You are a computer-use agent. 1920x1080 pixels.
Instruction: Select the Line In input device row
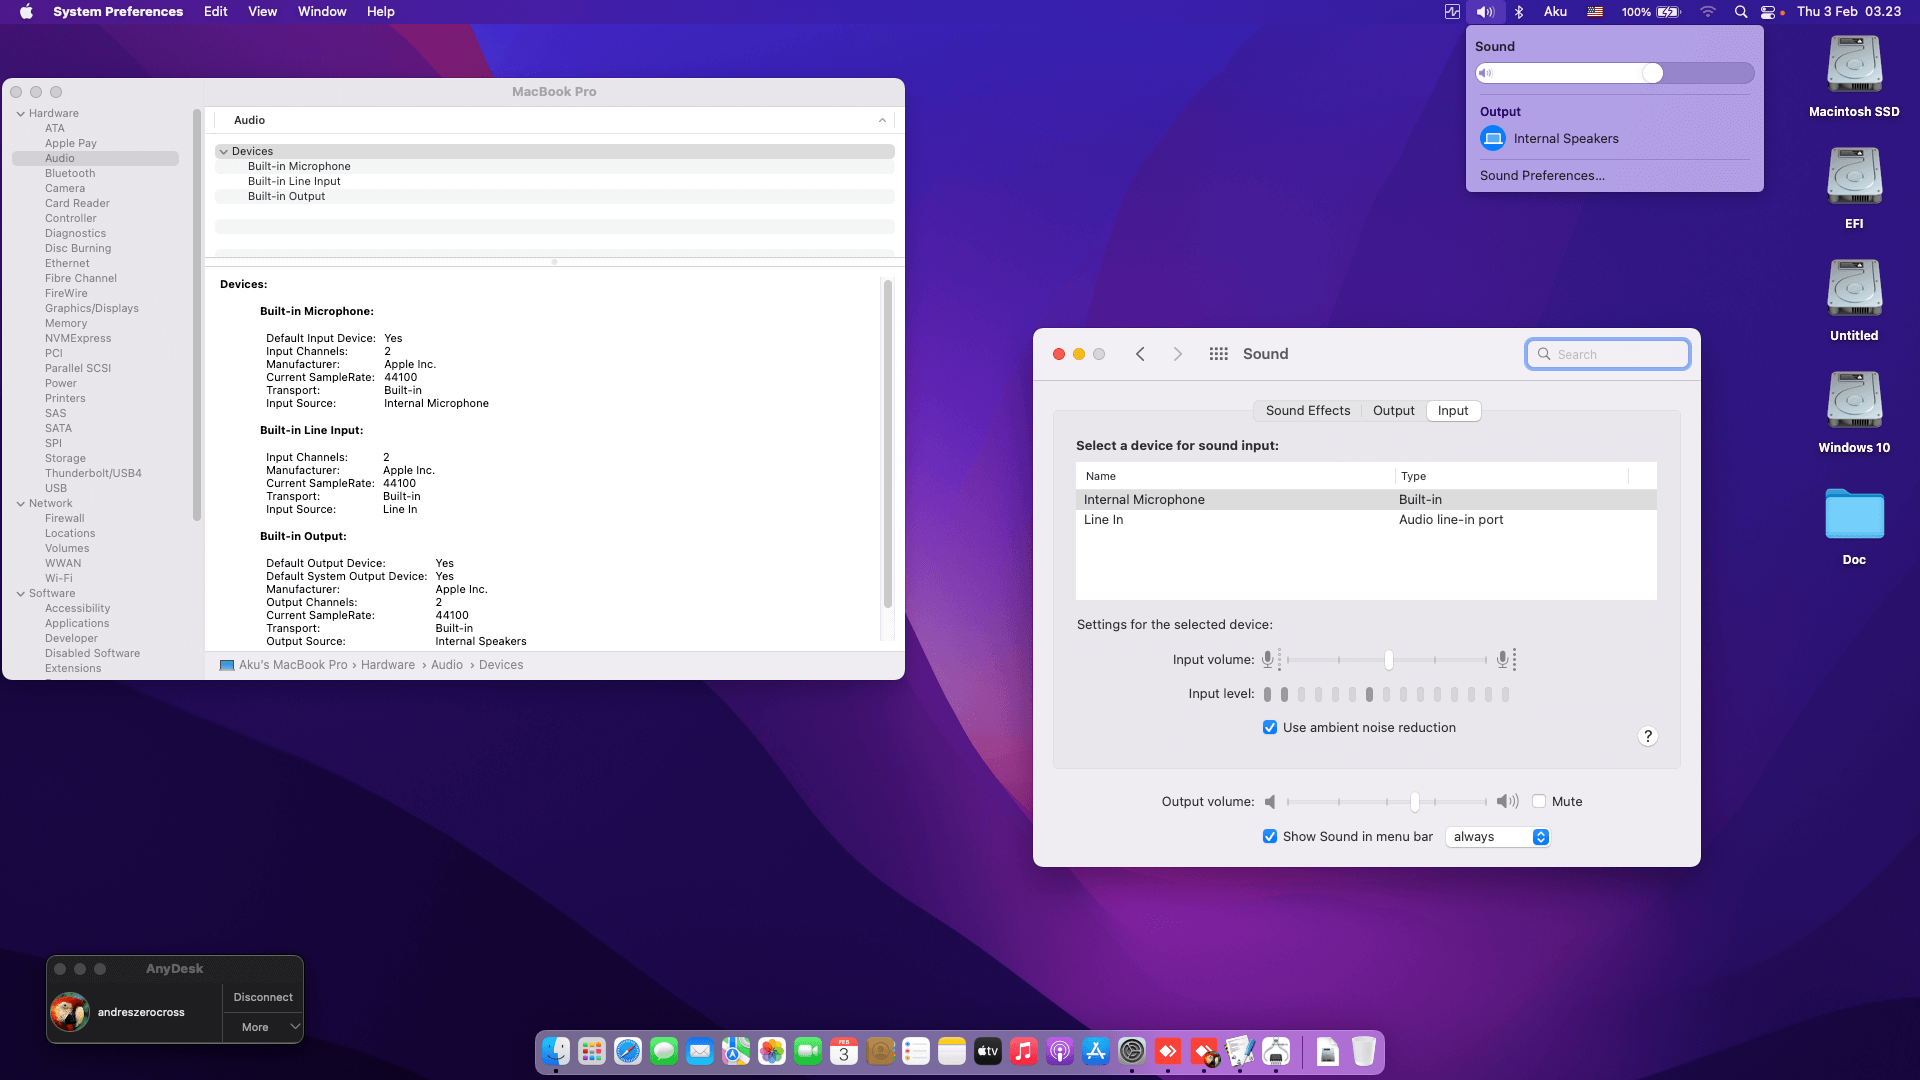click(x=1103, y=519)
